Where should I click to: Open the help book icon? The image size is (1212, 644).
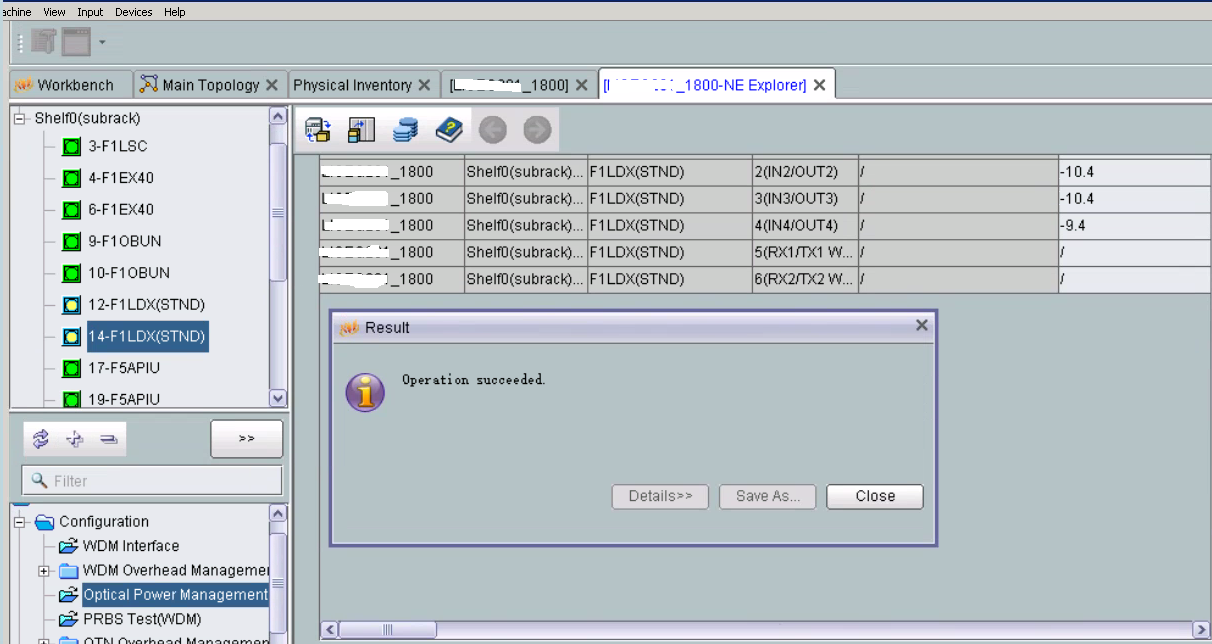point(449,129)
